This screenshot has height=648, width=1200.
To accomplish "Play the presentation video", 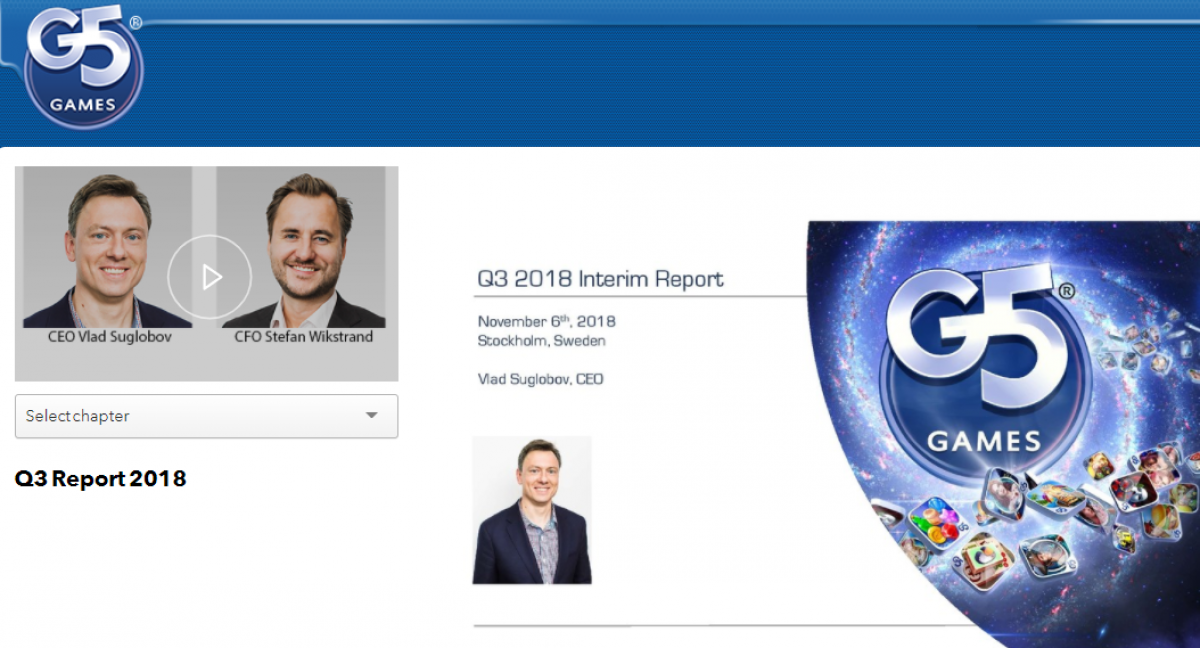I will coord(209,277).
